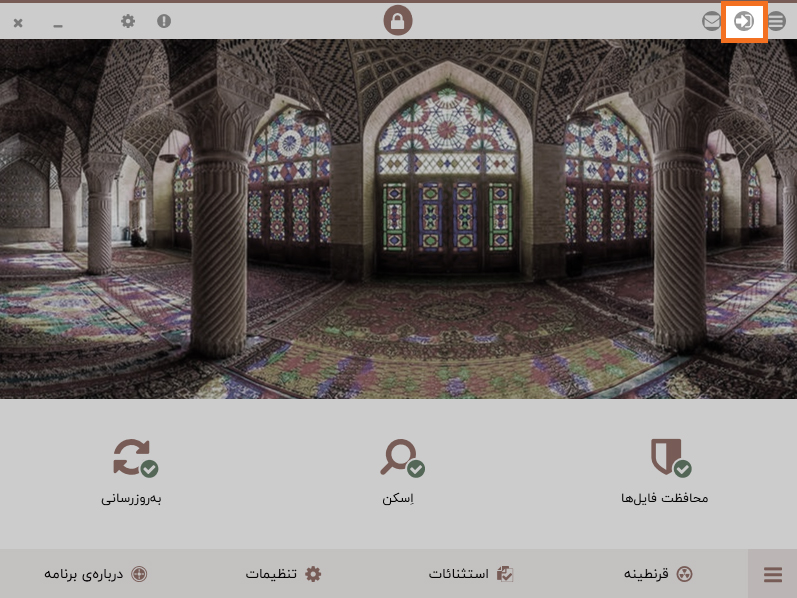
Task: Open درباره‌ی برنامه about tab
Action: click(96, 574)
